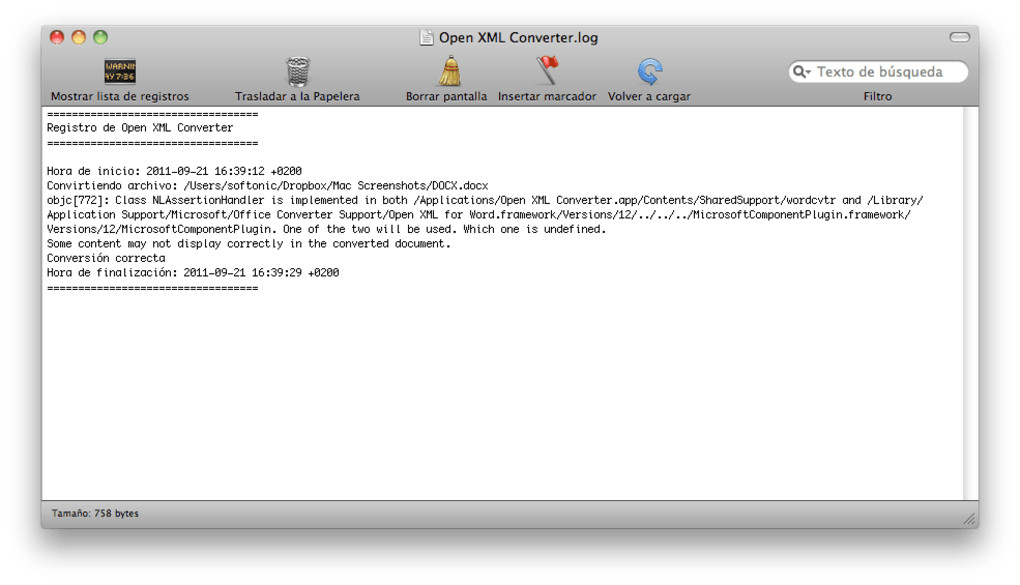Viewport: 1020px width, 585px height.
Task: Click the green zoom window button
Action: 100,37
